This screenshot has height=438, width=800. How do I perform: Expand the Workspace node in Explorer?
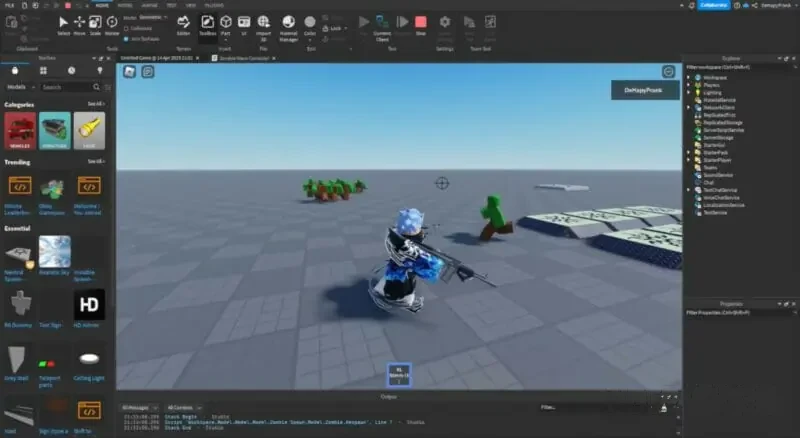click(689, 78)
